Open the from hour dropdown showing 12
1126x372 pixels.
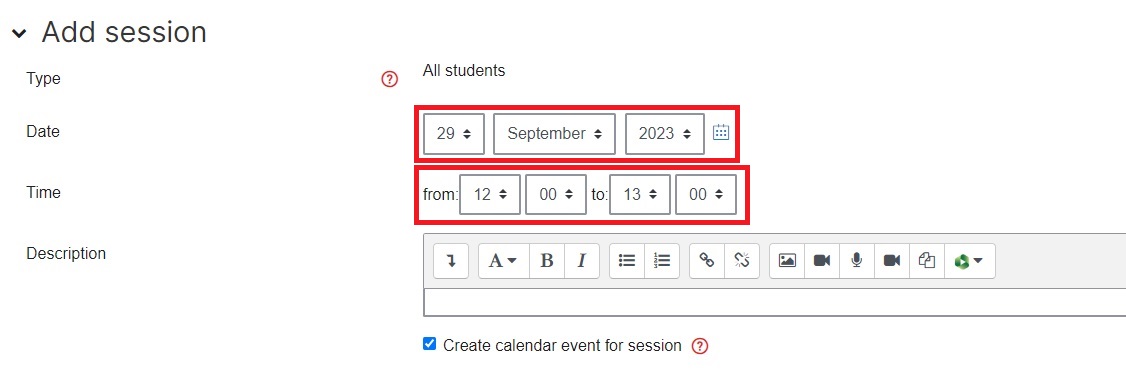click(490, 194)
